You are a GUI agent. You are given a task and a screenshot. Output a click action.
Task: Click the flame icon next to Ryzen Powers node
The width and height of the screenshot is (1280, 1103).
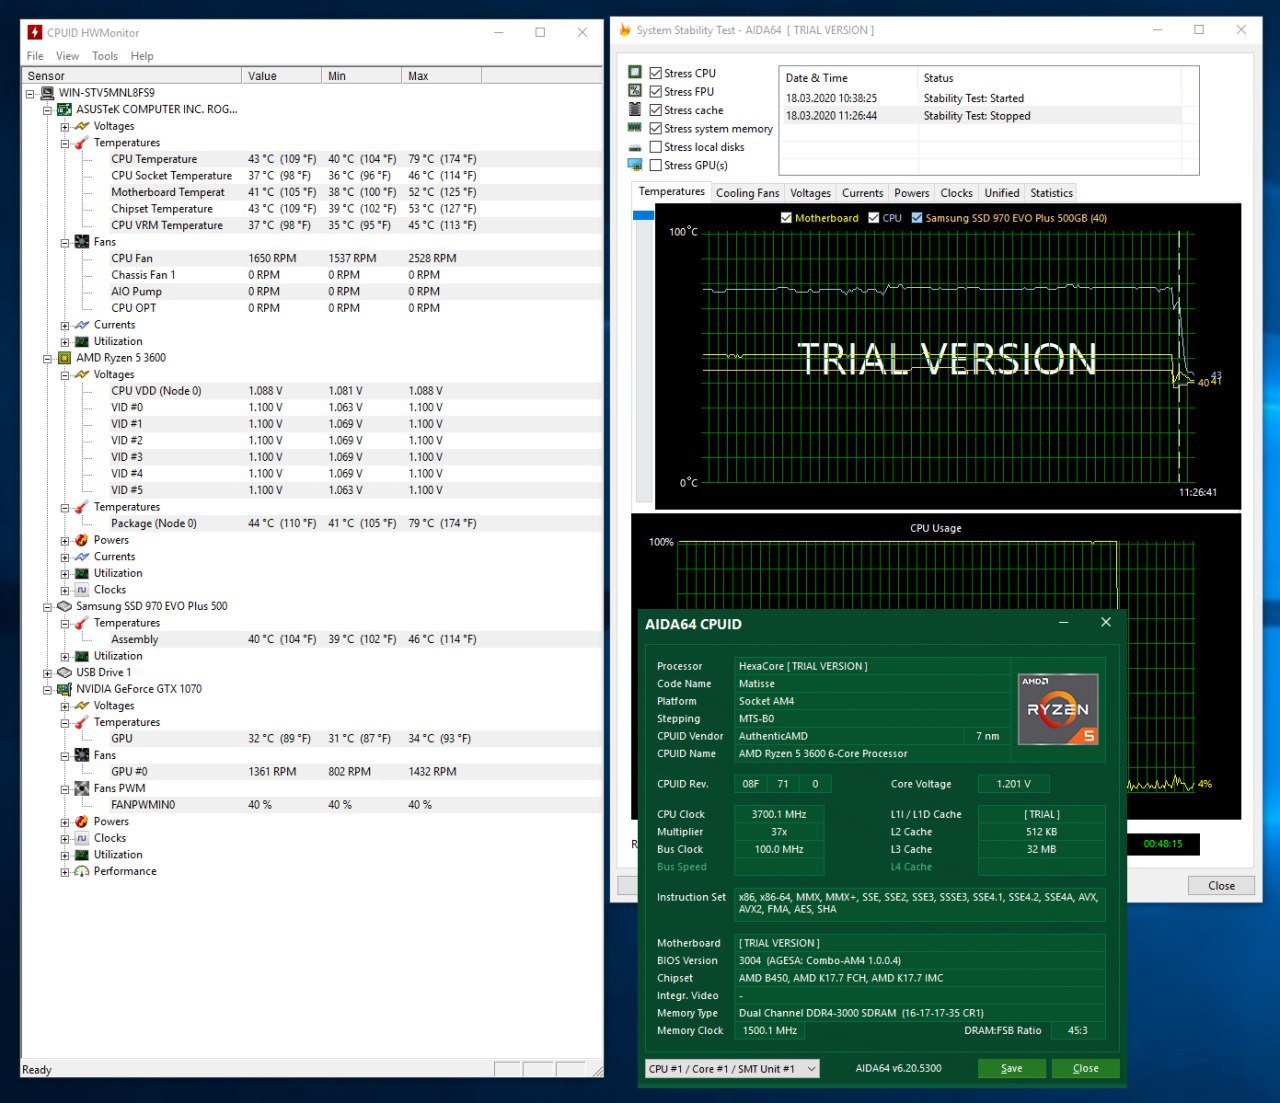(82, 540)
